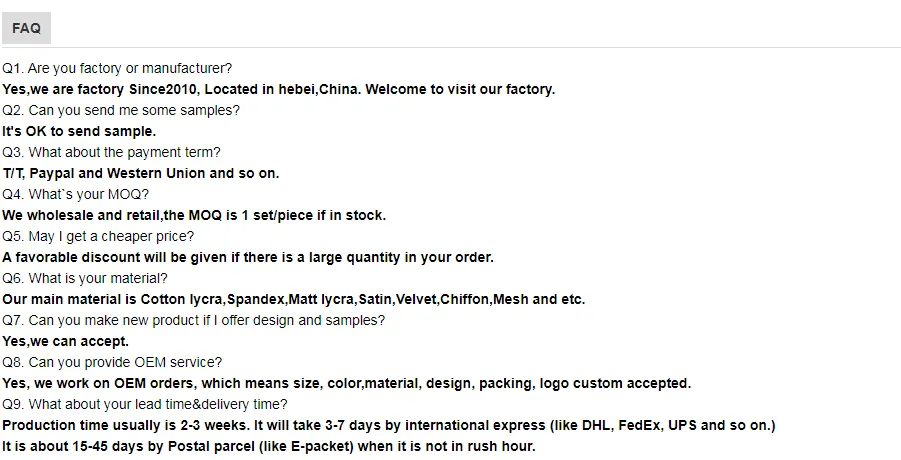Open the FAQ tab
This screenshot has width=901, height=460.
[26, 28]
